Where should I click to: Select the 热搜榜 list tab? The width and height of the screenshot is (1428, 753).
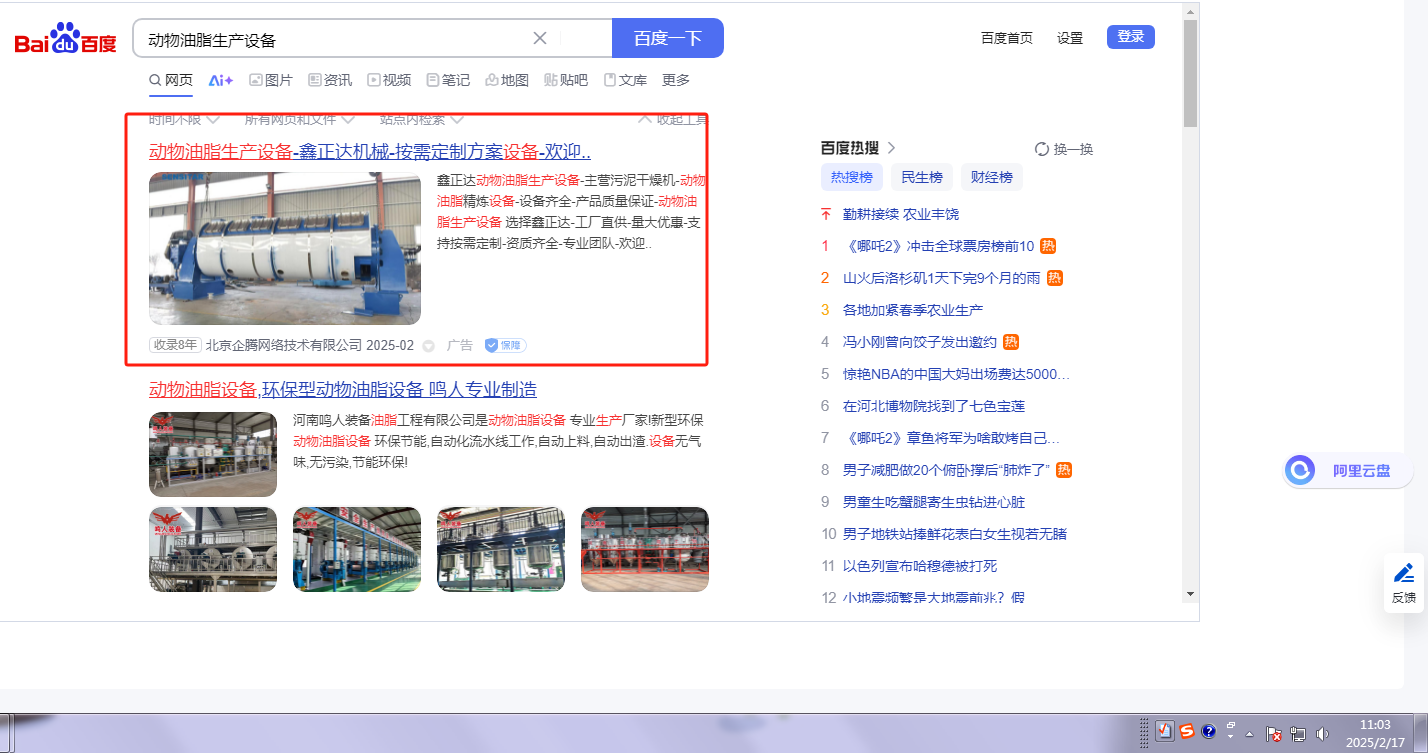(x=852, y=177)
